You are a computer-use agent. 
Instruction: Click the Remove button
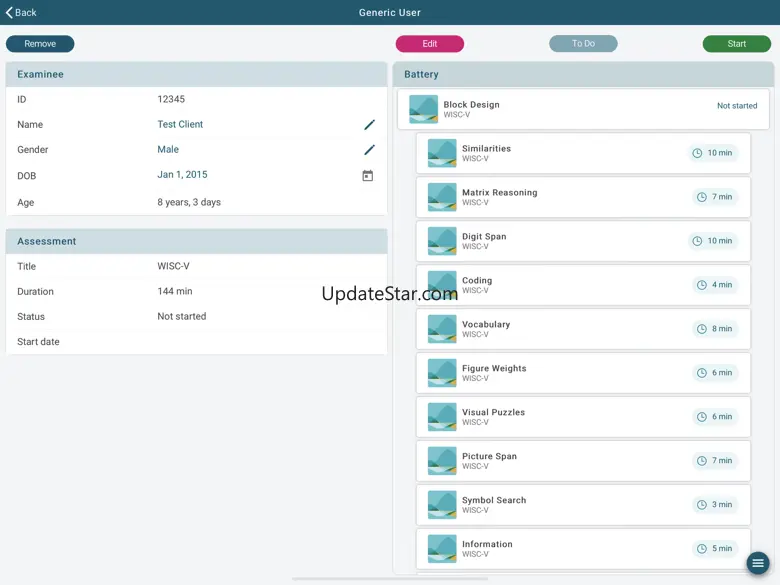tap(40, 44)
